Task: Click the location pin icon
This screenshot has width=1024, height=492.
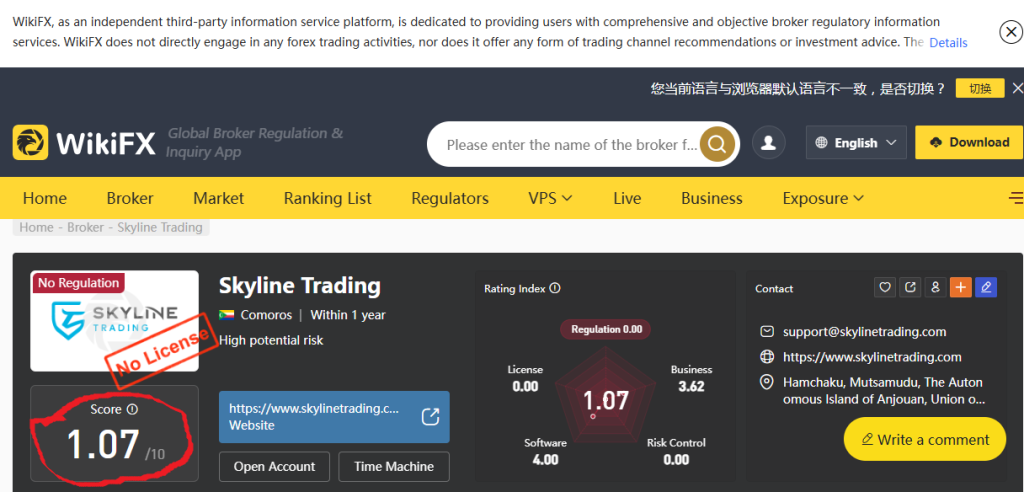Action: (x=767, y=382)
